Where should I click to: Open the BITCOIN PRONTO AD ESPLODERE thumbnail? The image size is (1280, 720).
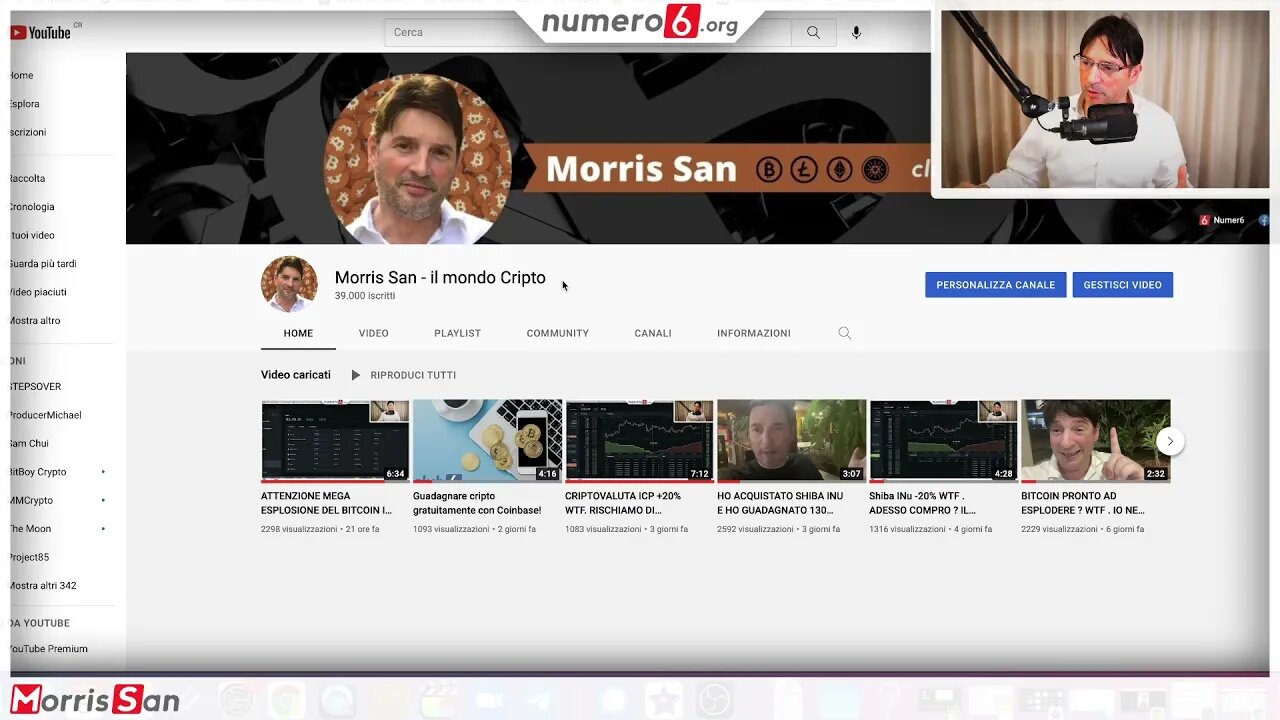[1095, 441]
